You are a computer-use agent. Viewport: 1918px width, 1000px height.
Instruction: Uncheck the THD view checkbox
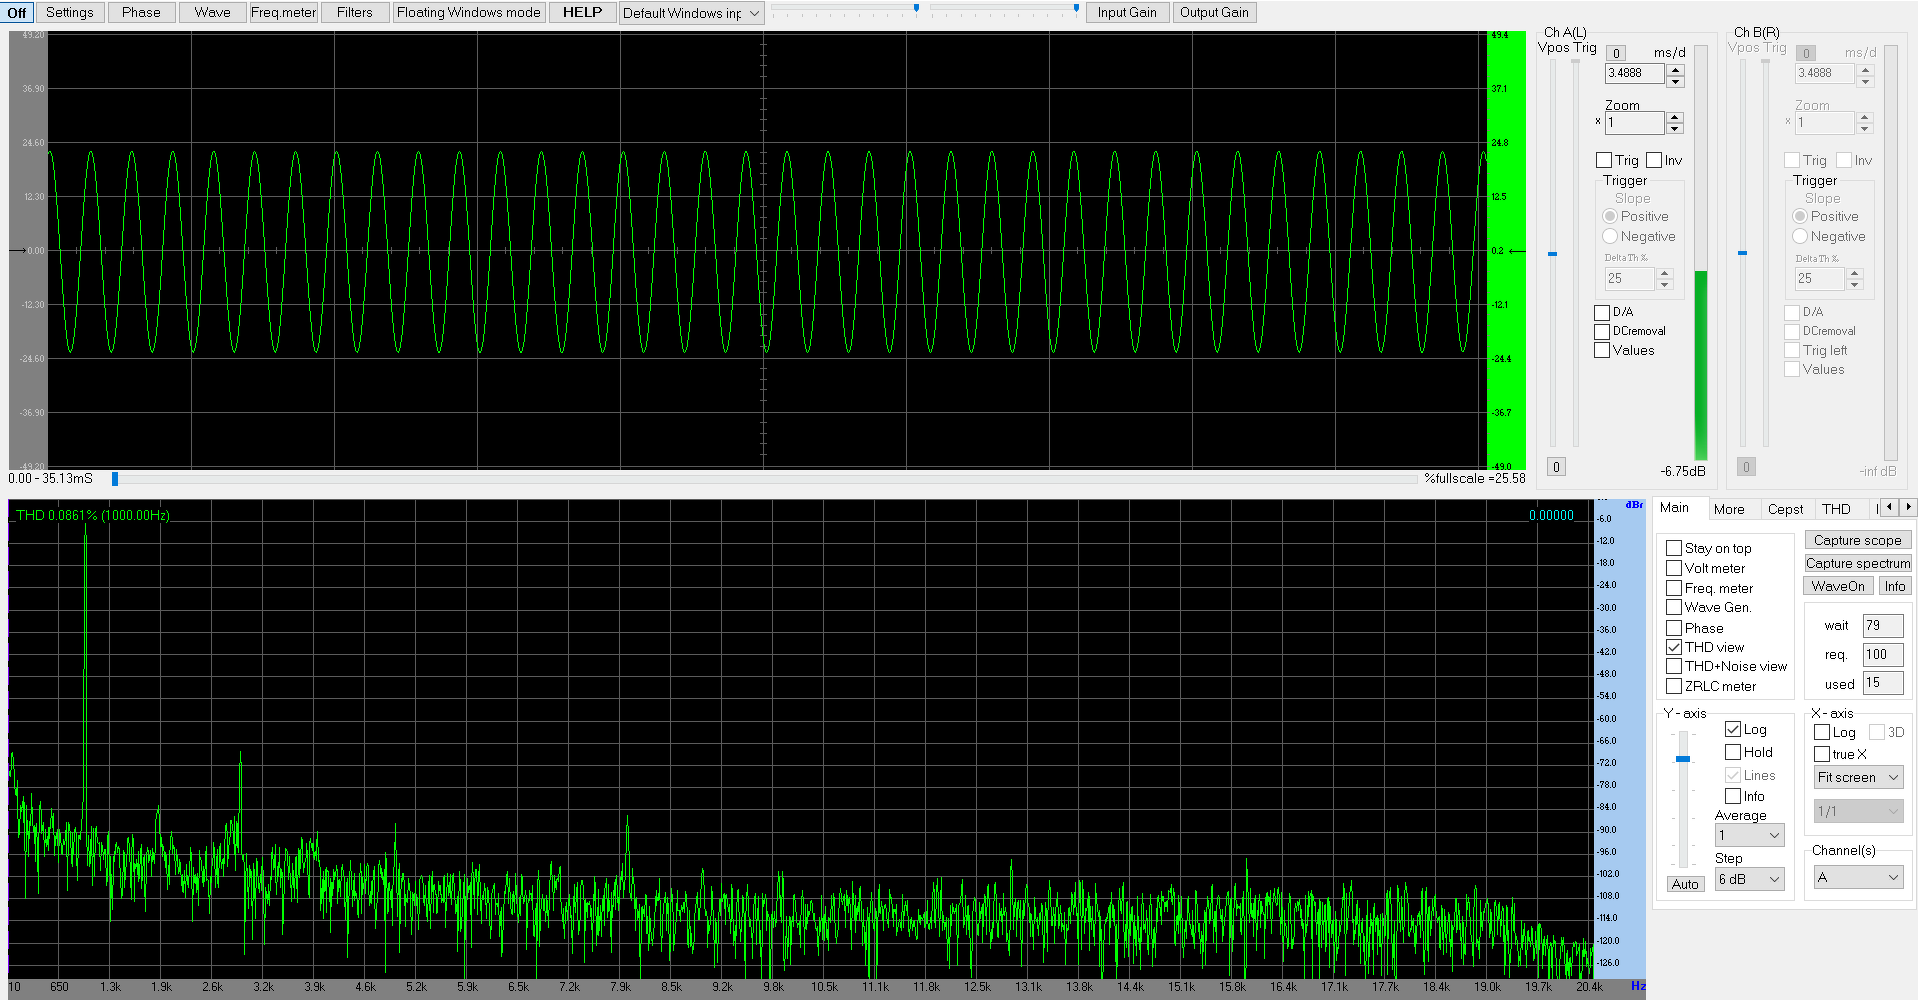(x=1674, y=647)
